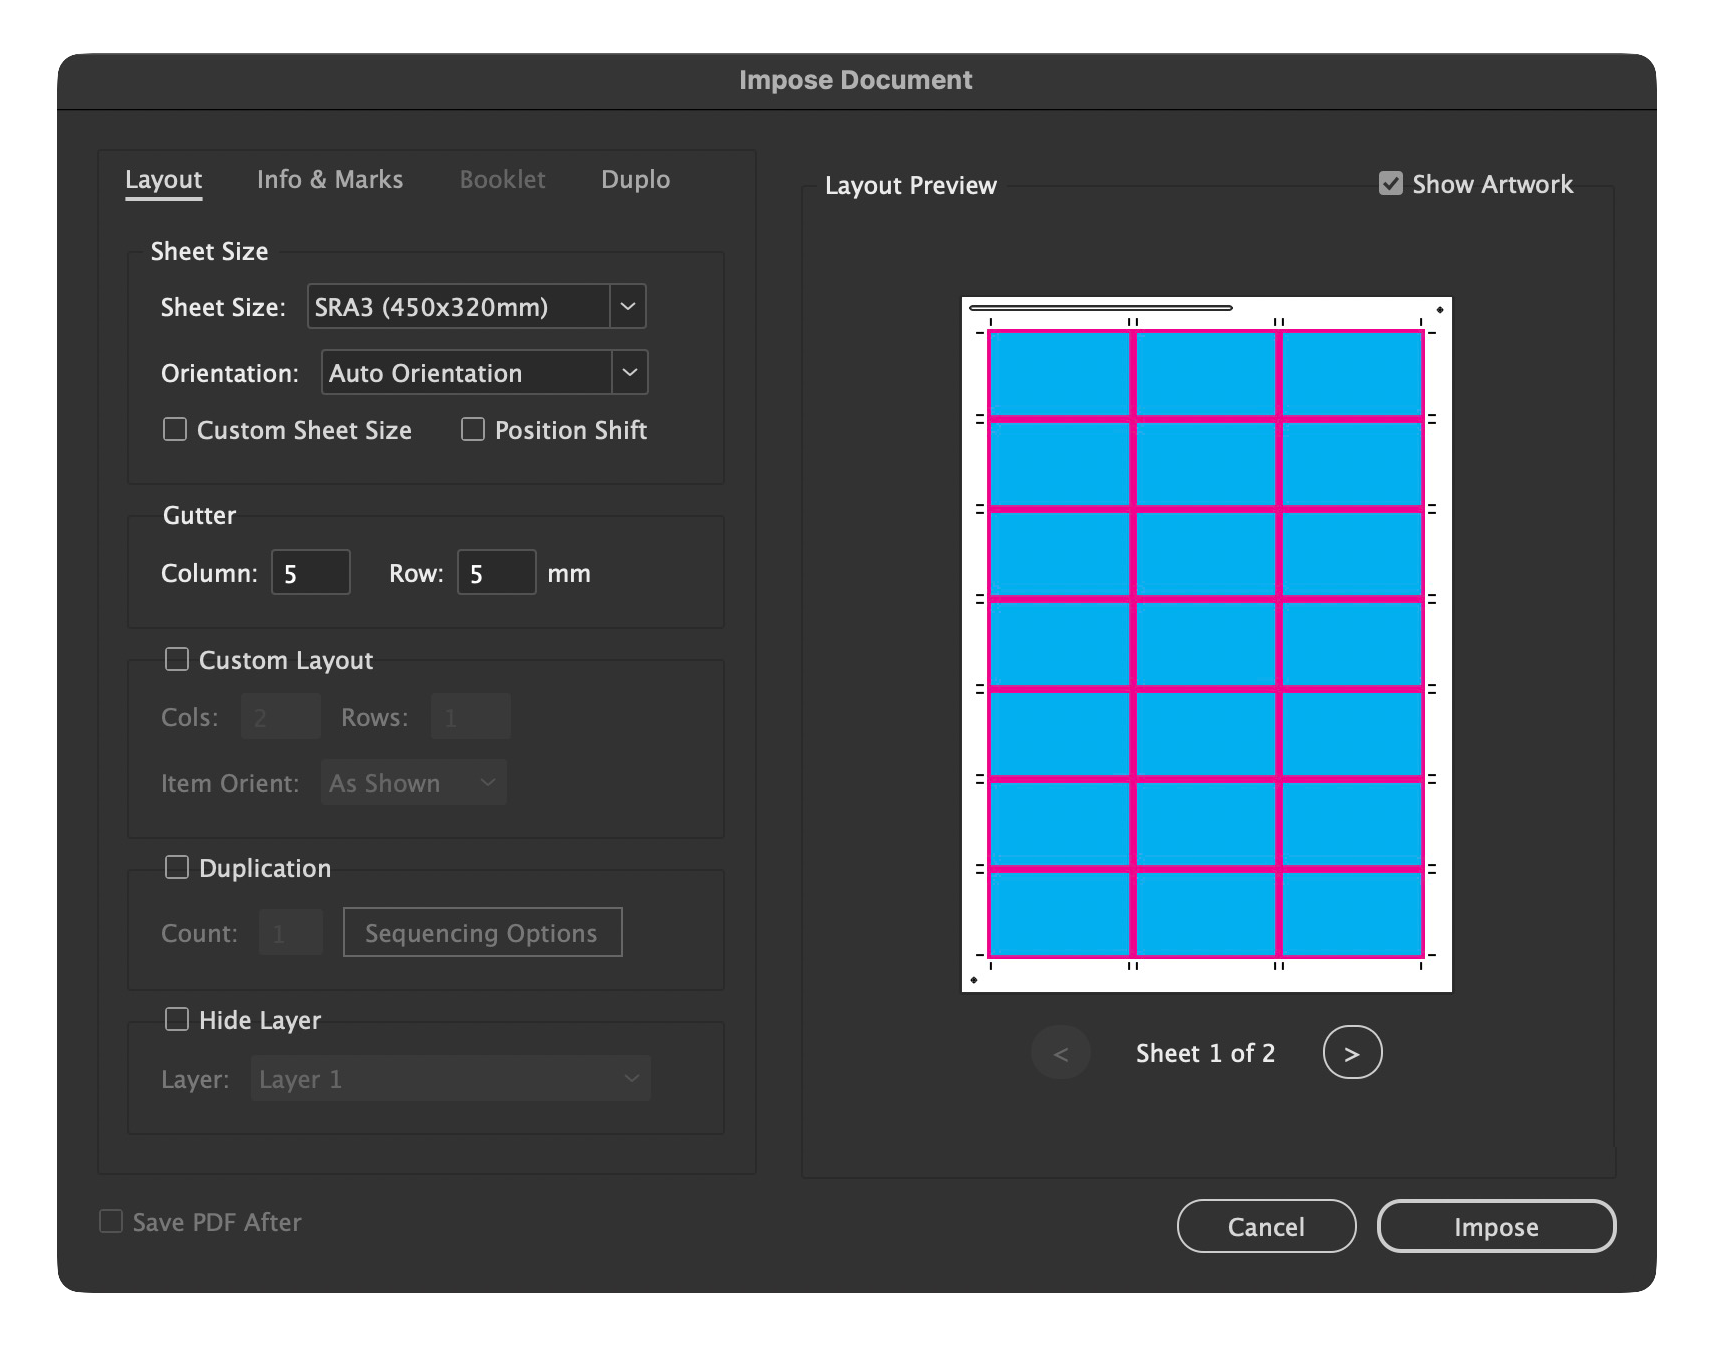Enable Duplication
The width and height of the screenshot is (1714, 1346).
(x=177, y=867)
